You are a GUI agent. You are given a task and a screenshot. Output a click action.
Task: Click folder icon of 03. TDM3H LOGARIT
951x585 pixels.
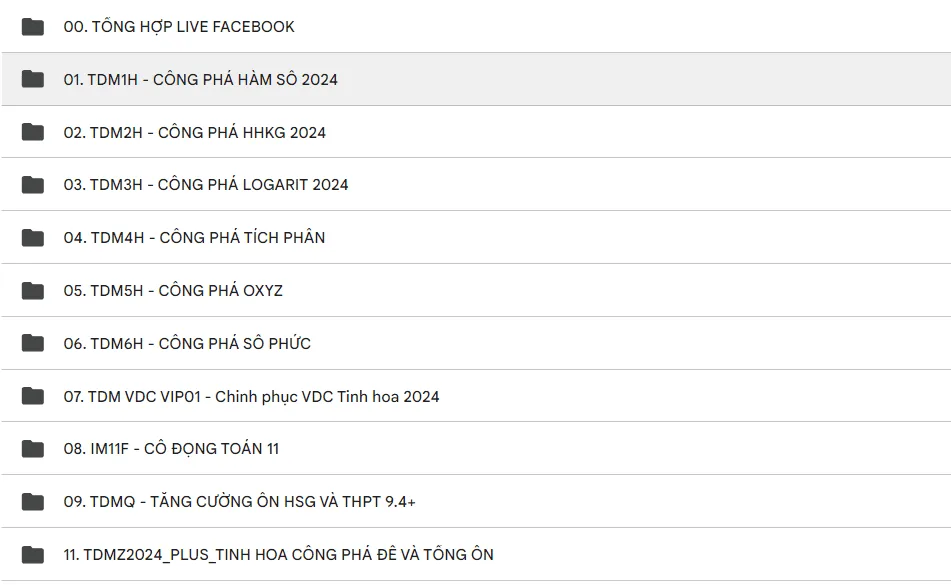coord(33,185)
